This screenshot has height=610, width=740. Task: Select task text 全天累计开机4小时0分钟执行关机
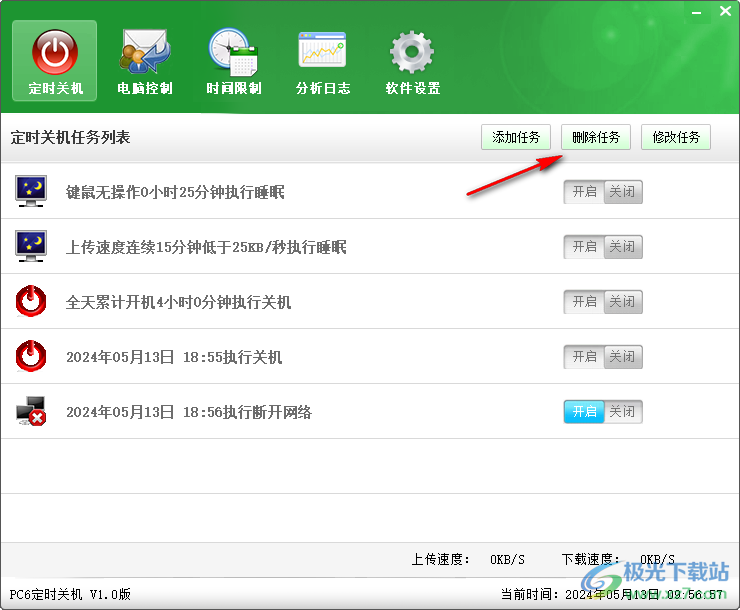coord(178,302)
